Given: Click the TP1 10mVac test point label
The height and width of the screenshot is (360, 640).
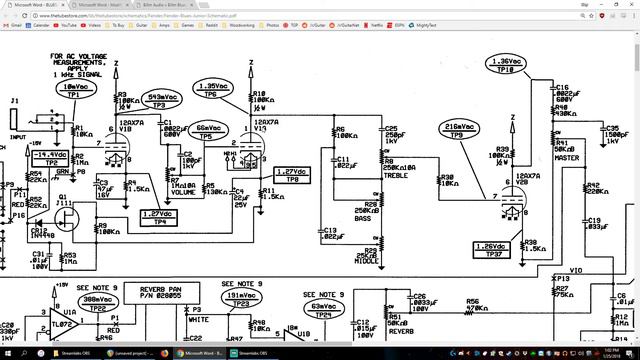Looking at the screenshot, I should pyautogui.click(x=76, y=89).
